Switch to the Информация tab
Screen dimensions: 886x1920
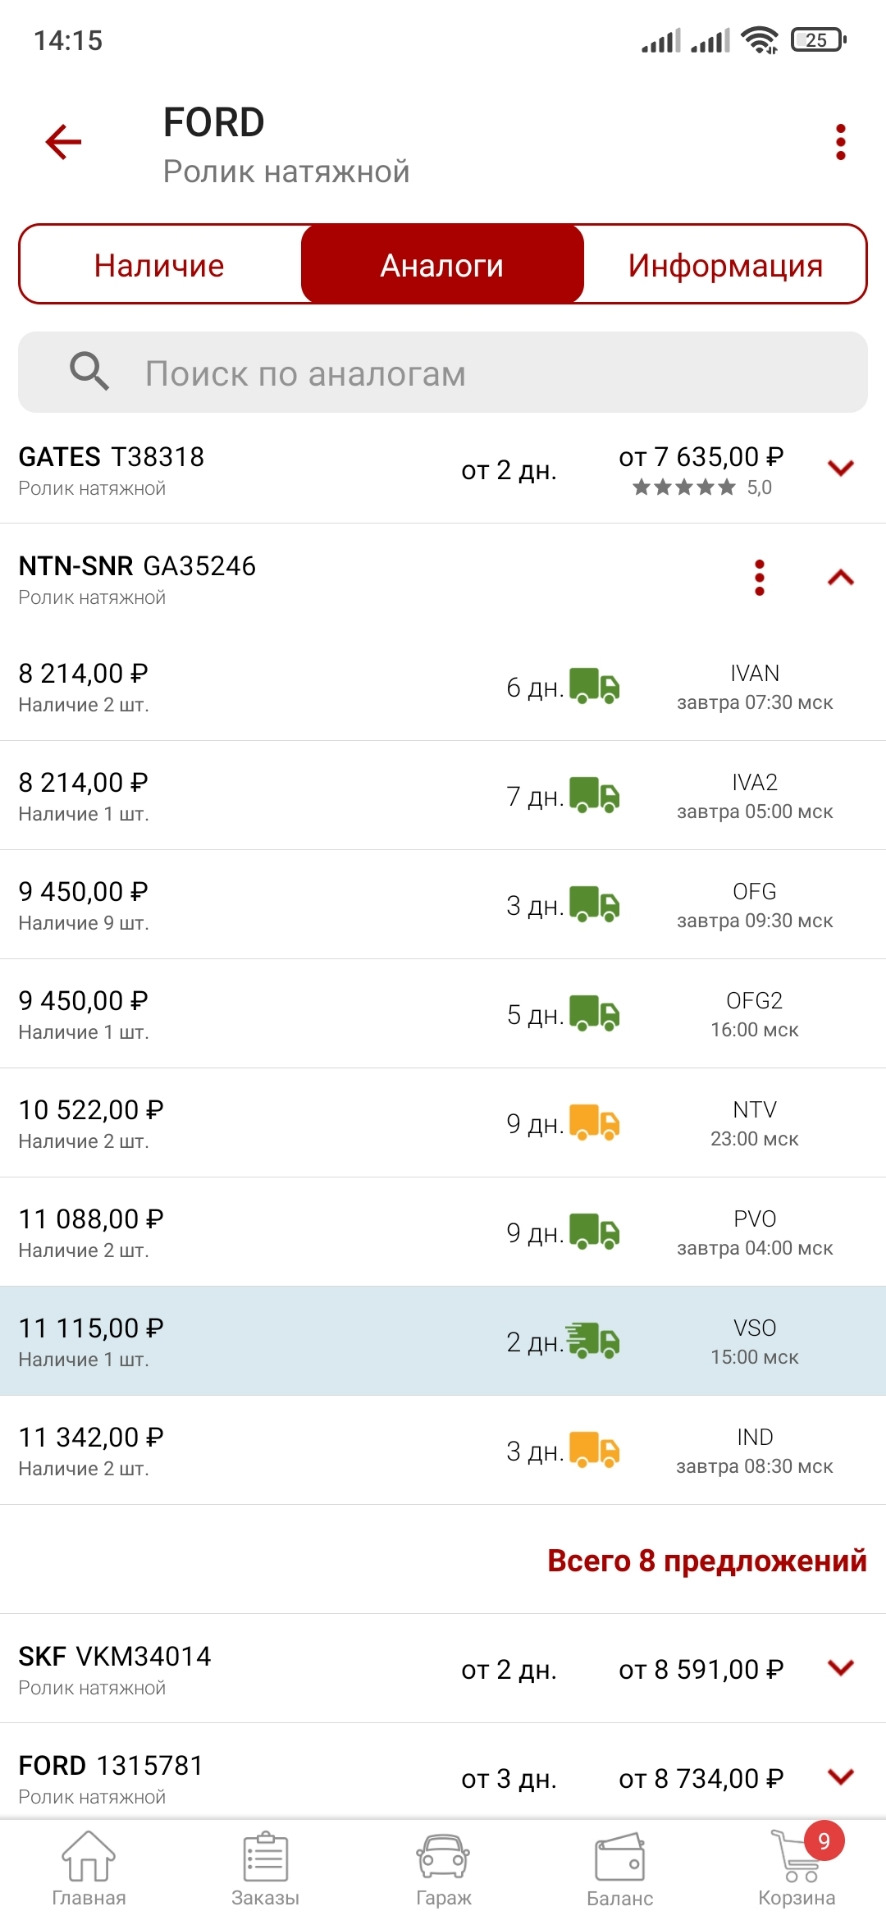pos(725,265)
